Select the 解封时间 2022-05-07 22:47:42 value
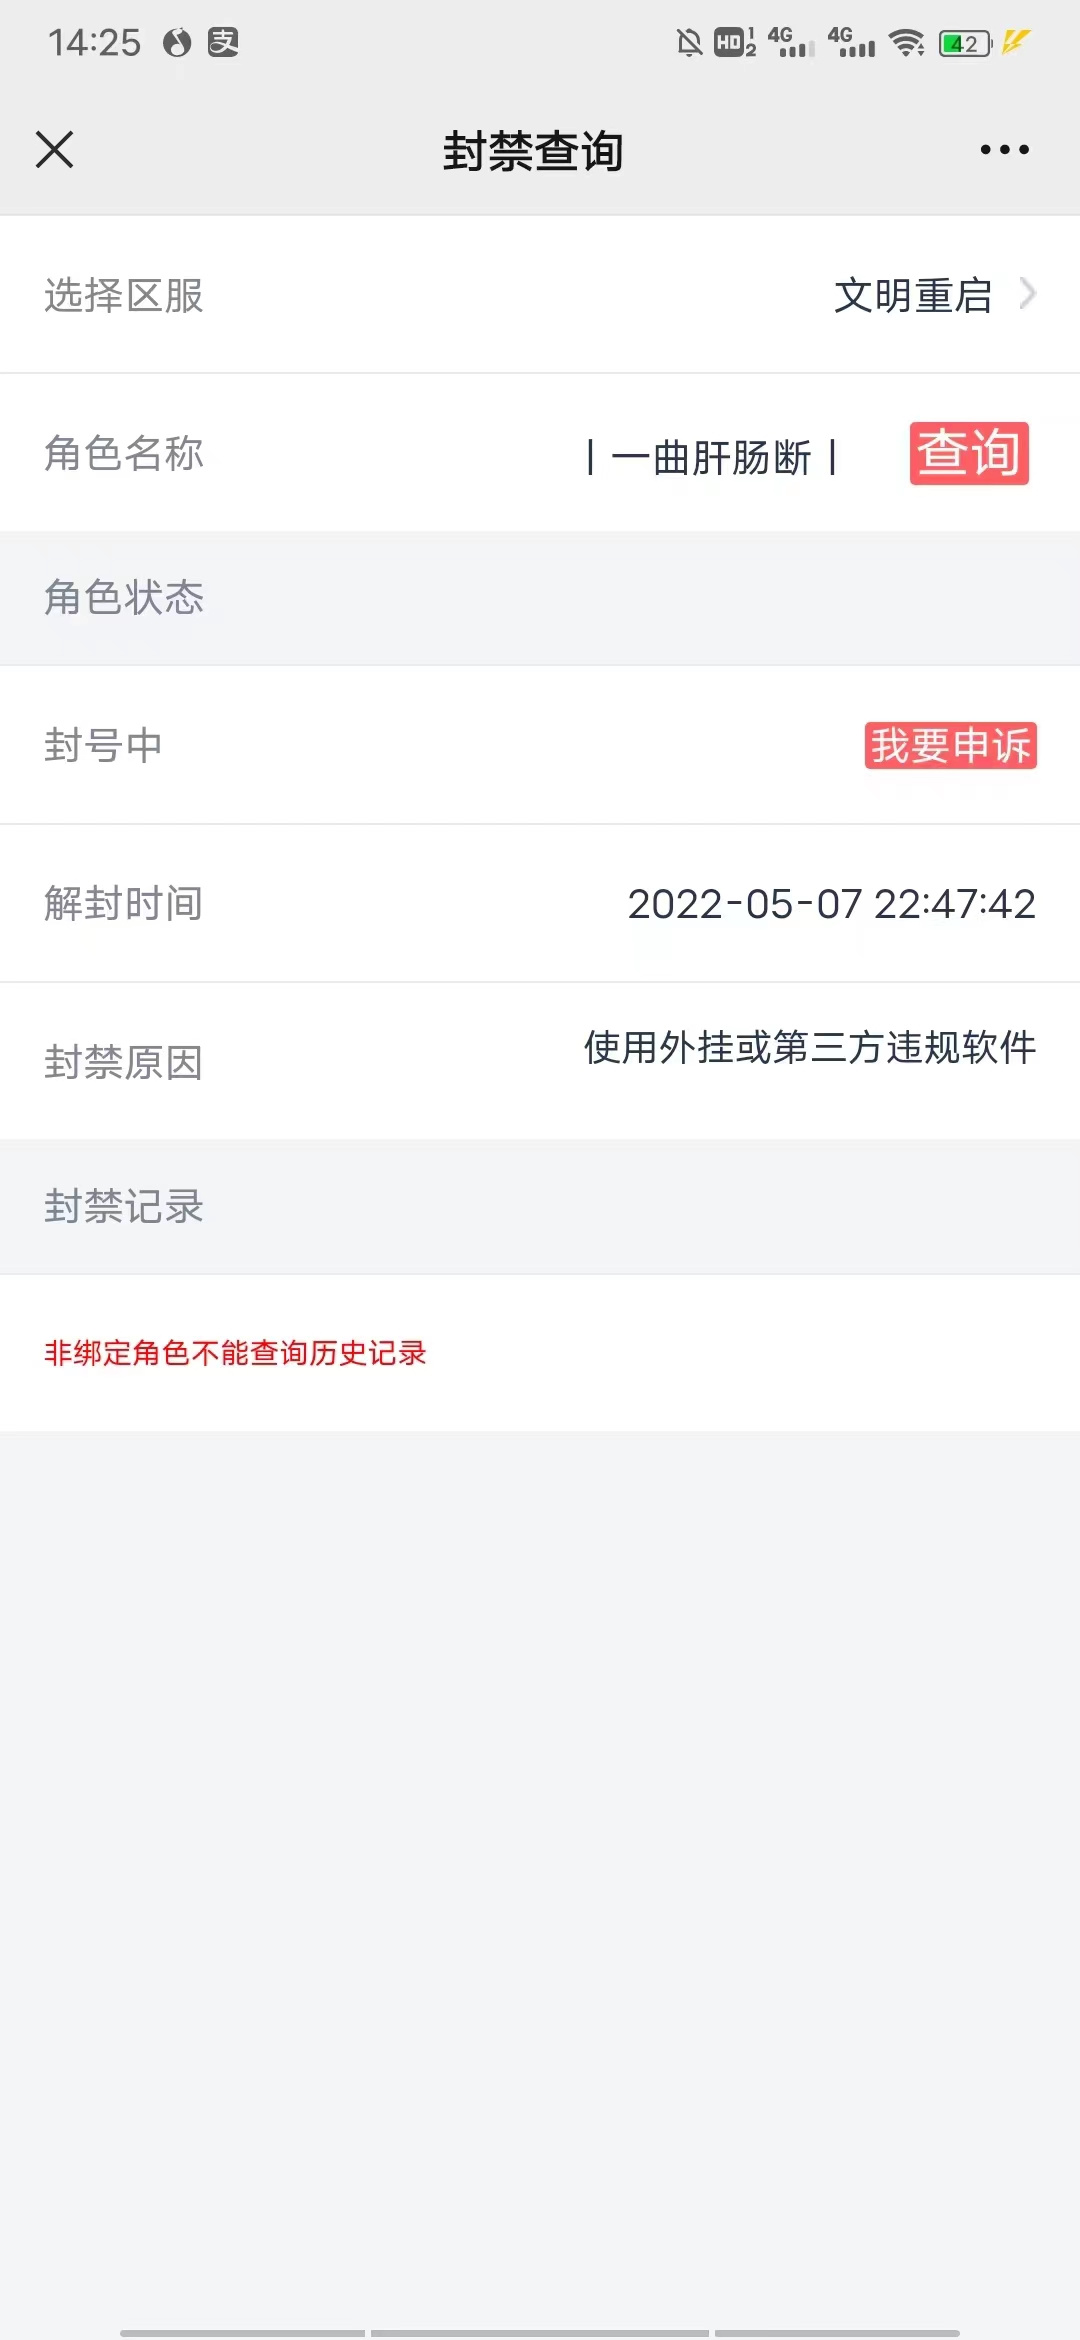 point(831,904)
